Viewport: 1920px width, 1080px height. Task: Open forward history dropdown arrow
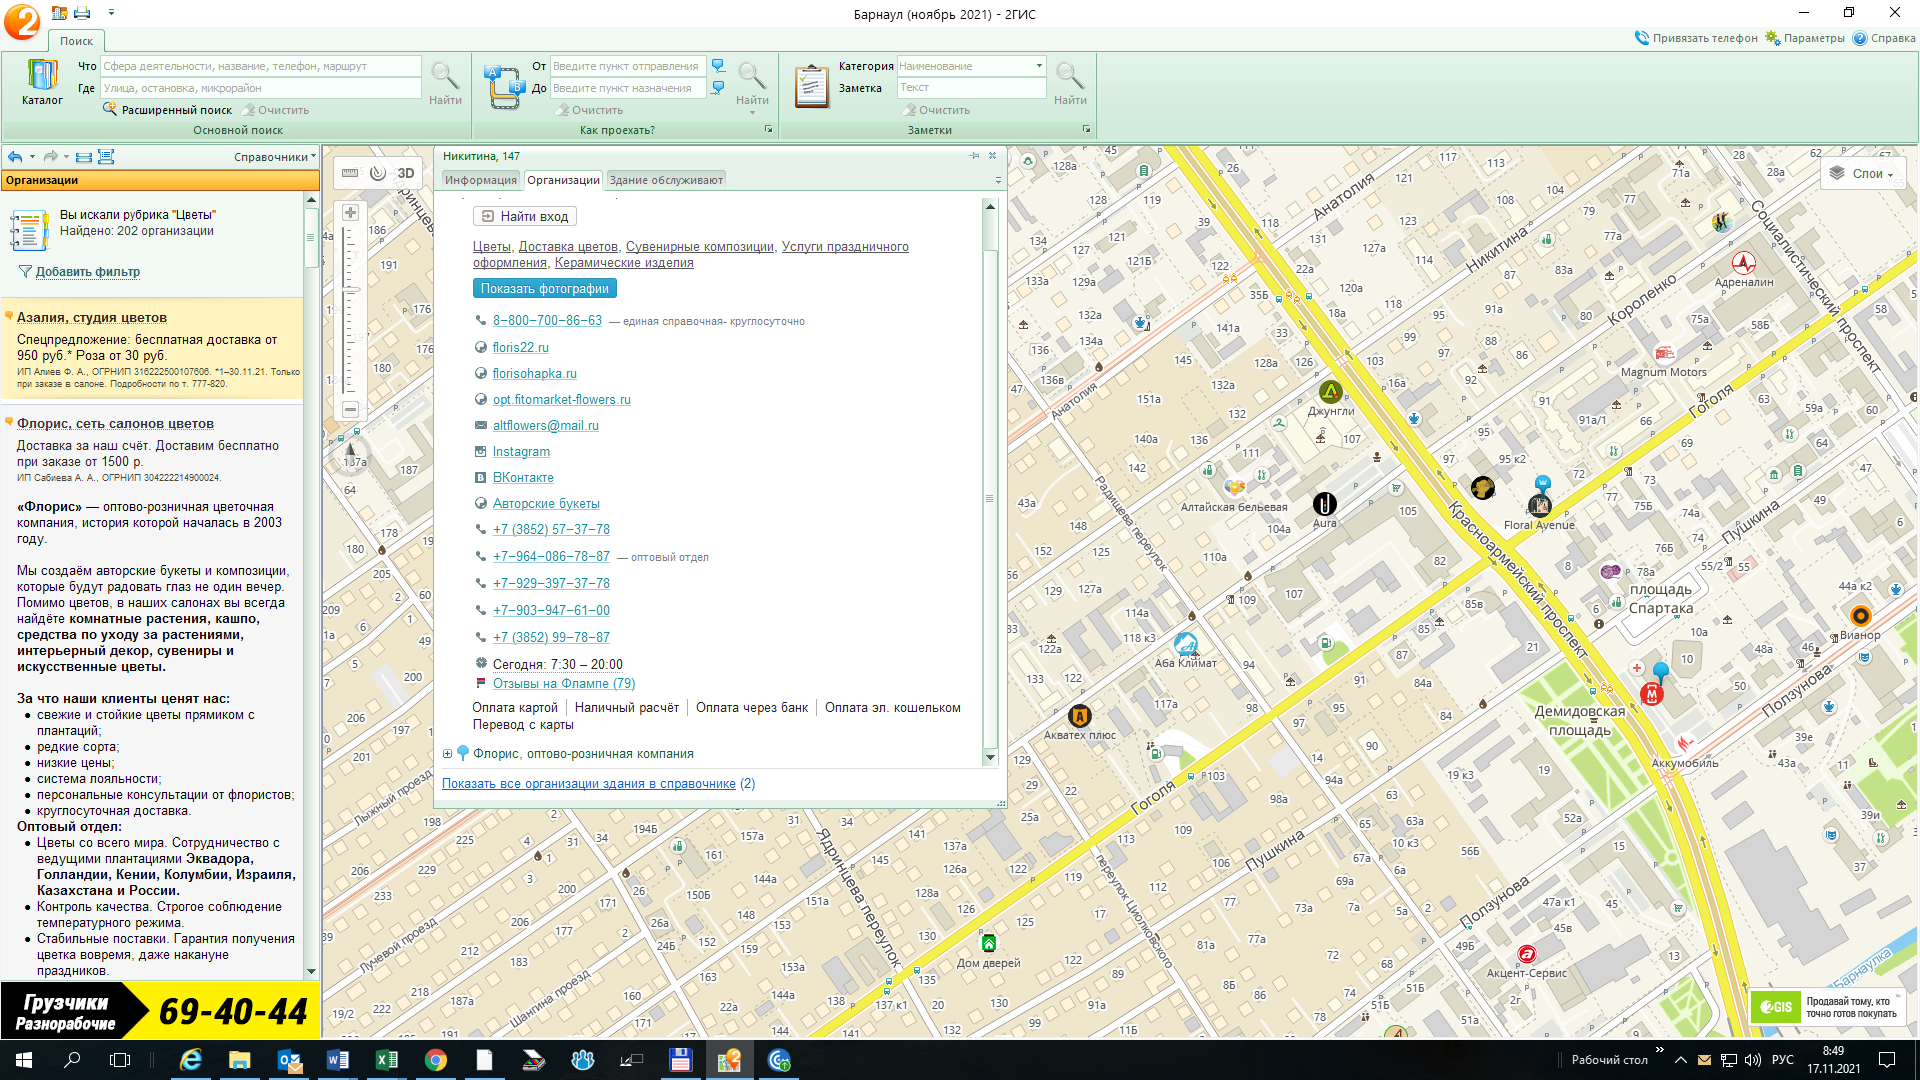[x=67, y=157]
